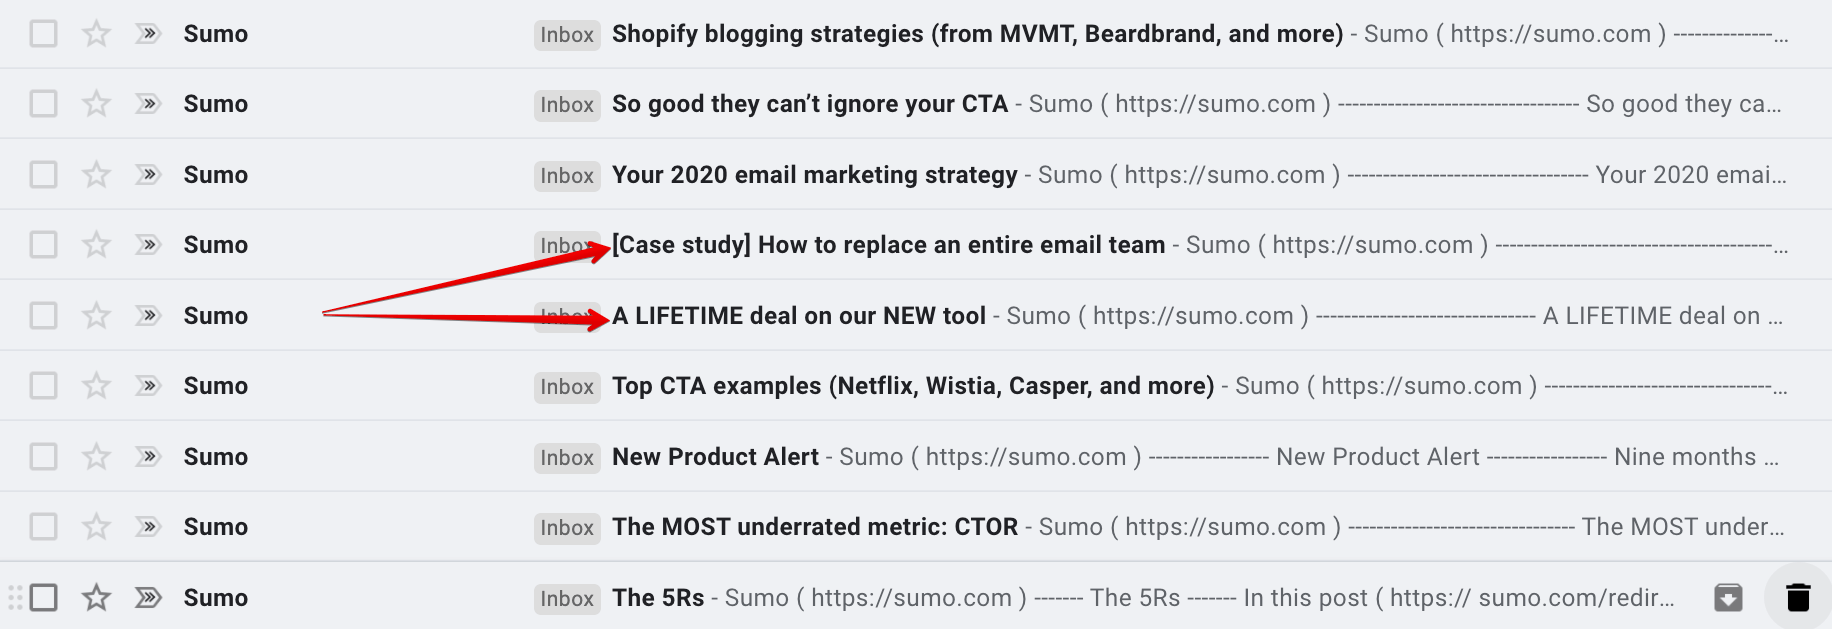The width and height of the screenshot is (1832, 629).
Task: Mark So good they can't ignore email important
Action: 148,104
